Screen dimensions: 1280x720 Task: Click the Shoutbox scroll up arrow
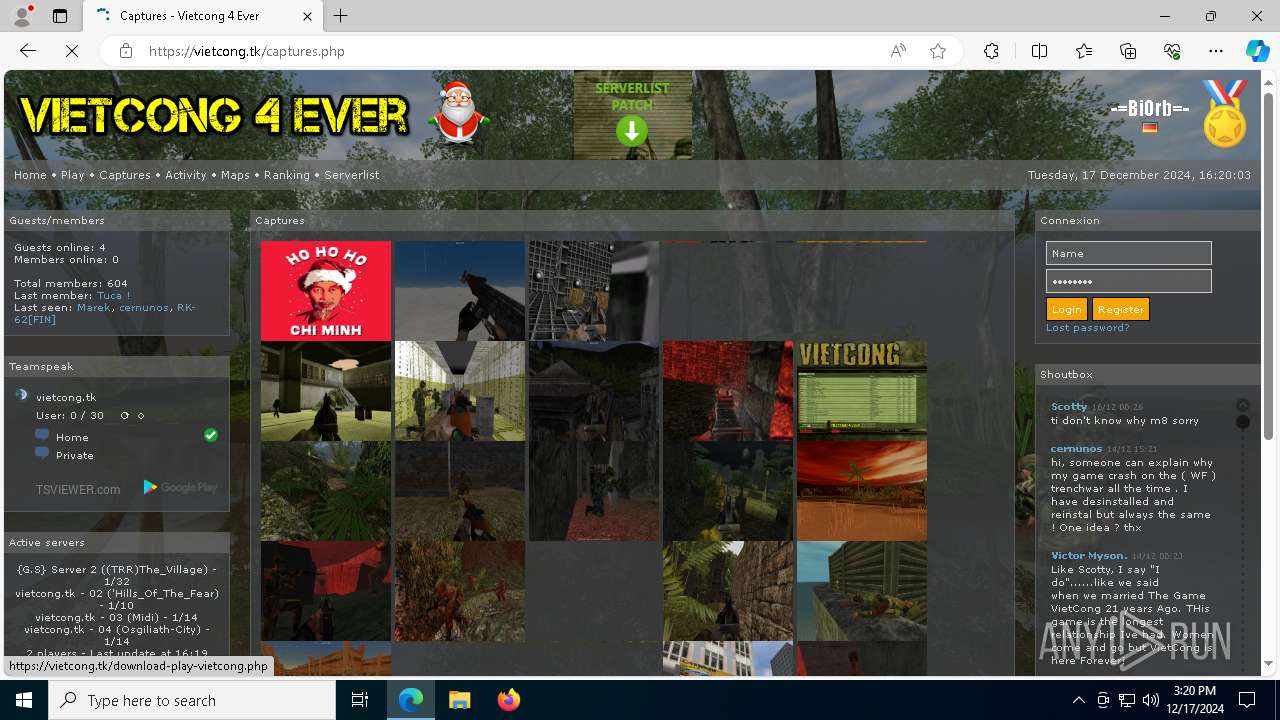tap(1243, 405)
